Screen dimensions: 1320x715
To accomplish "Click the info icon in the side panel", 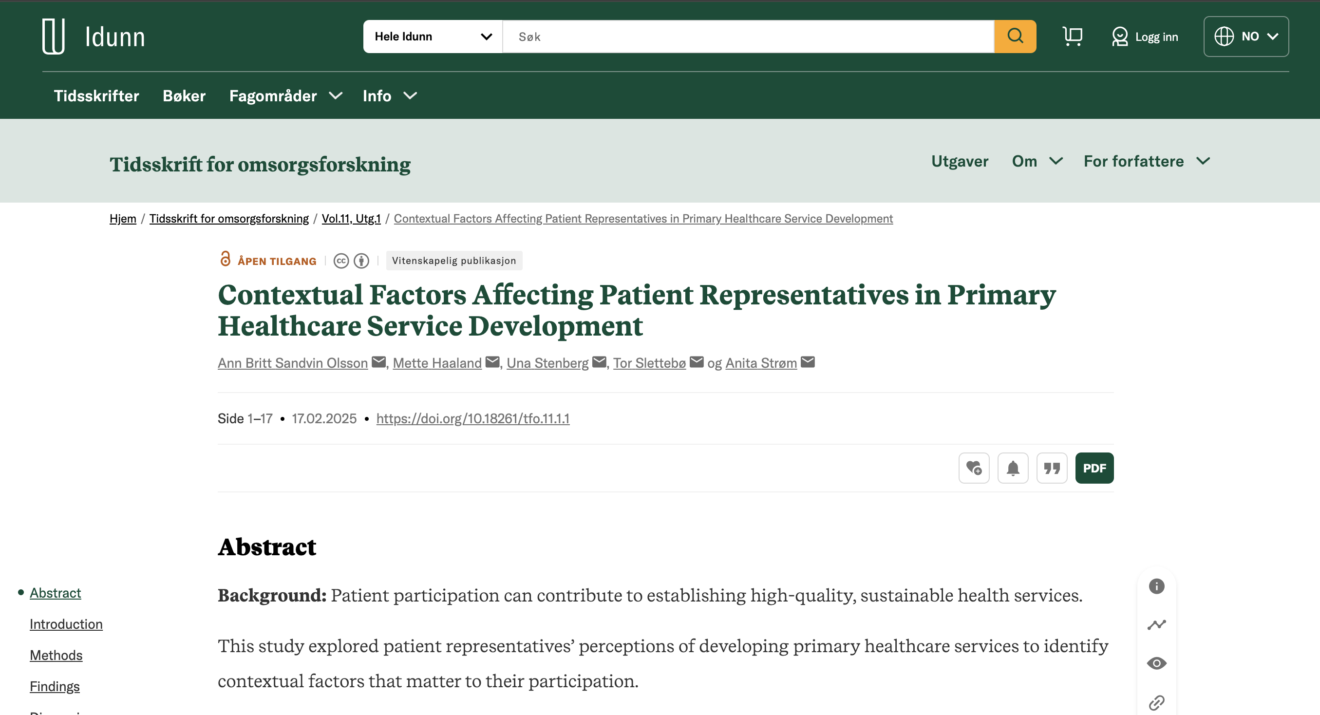I will click(x=1157, y=586).
